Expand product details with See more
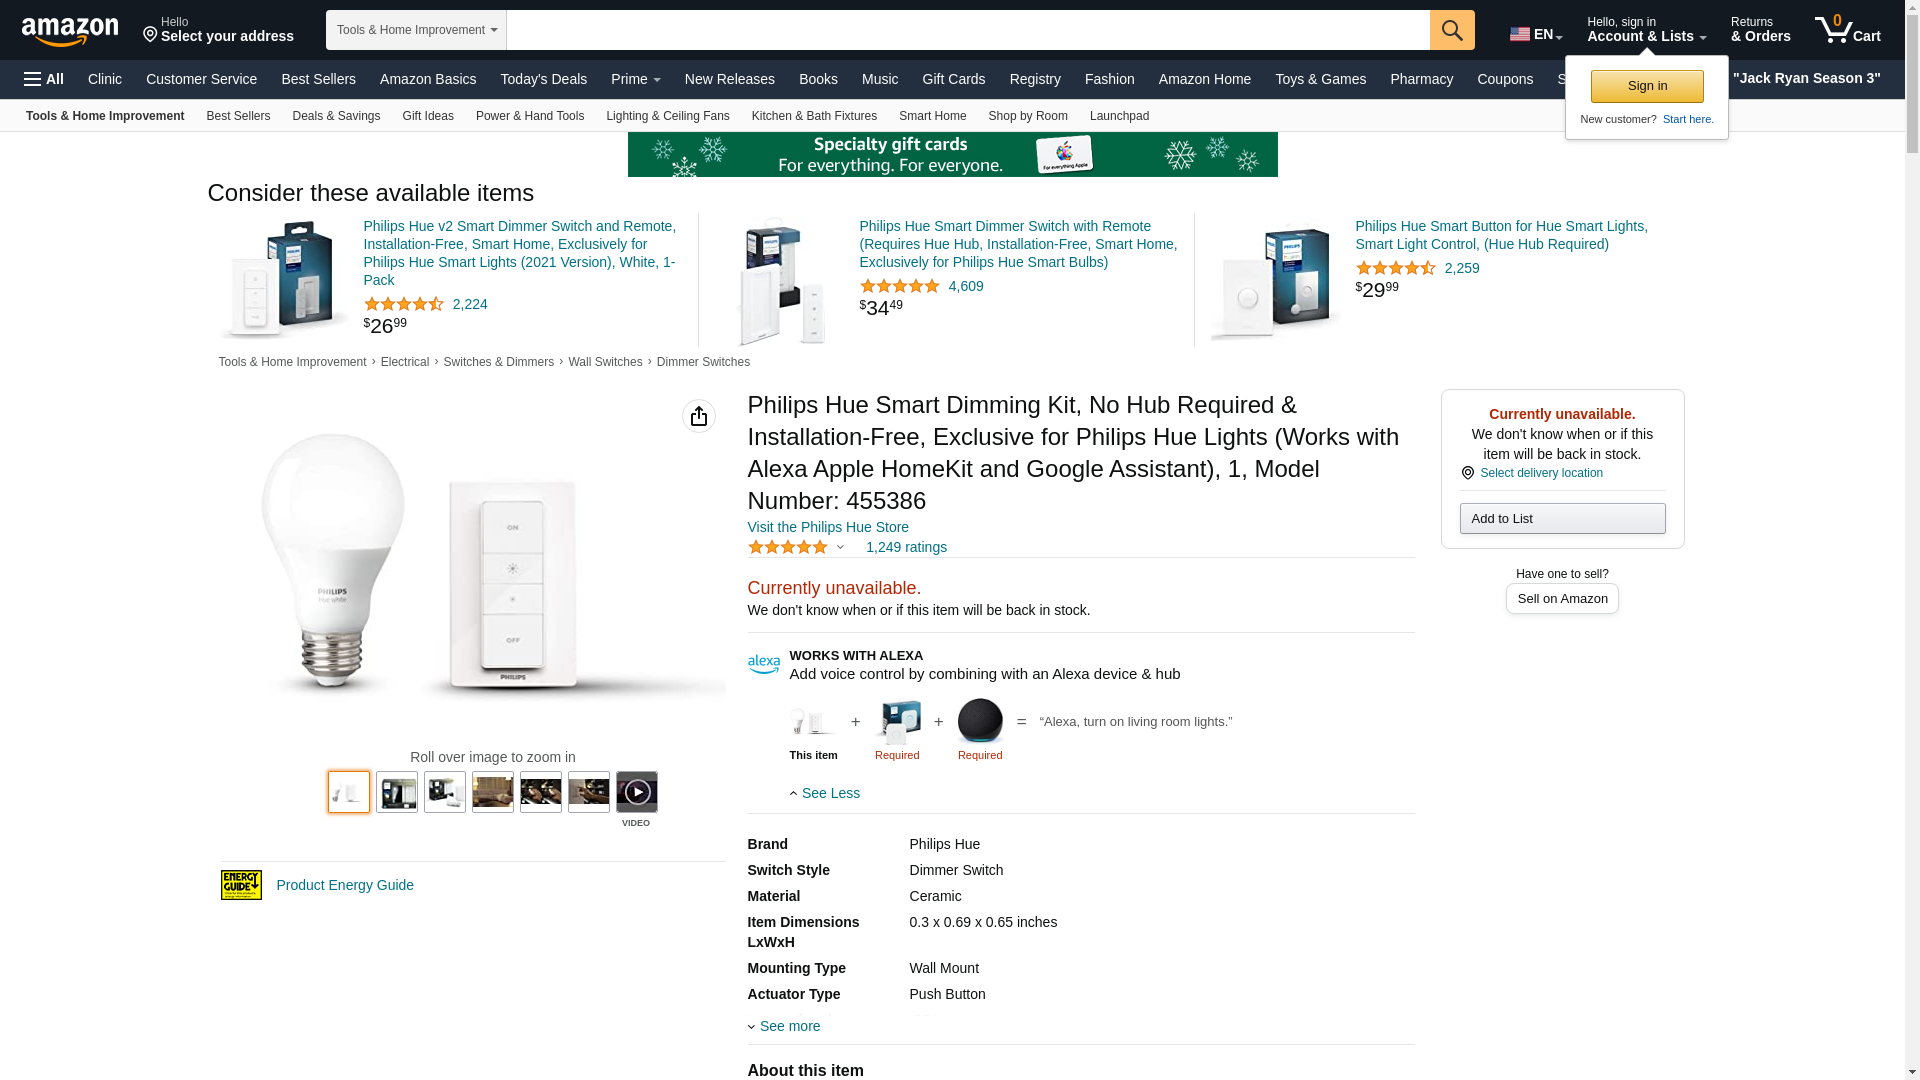Screen dimensions: 1920x1080 pyautogui.click(x=784, y=1026)
